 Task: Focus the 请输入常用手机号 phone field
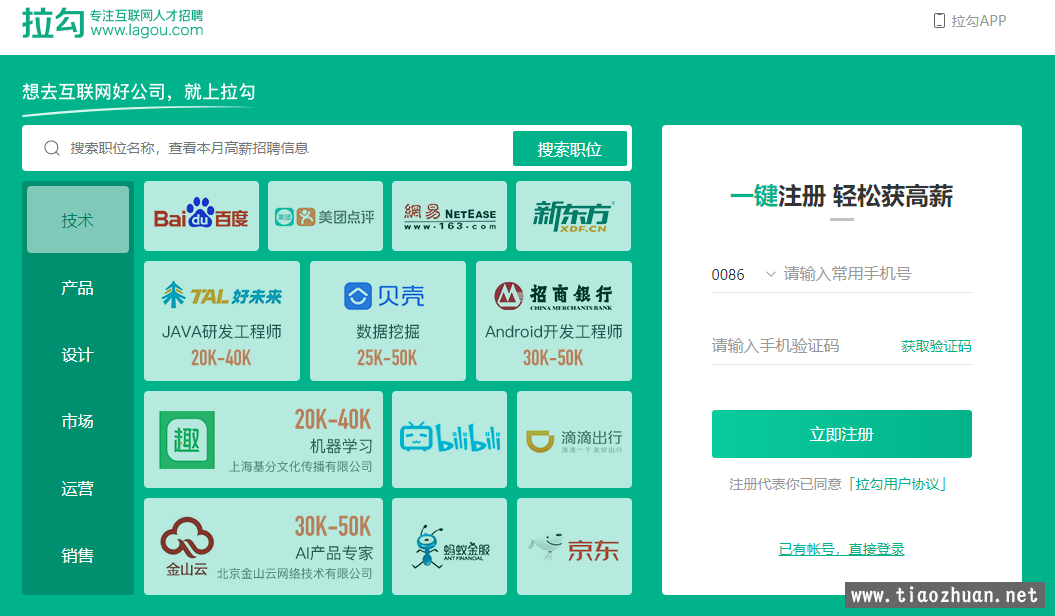(877, 274)
